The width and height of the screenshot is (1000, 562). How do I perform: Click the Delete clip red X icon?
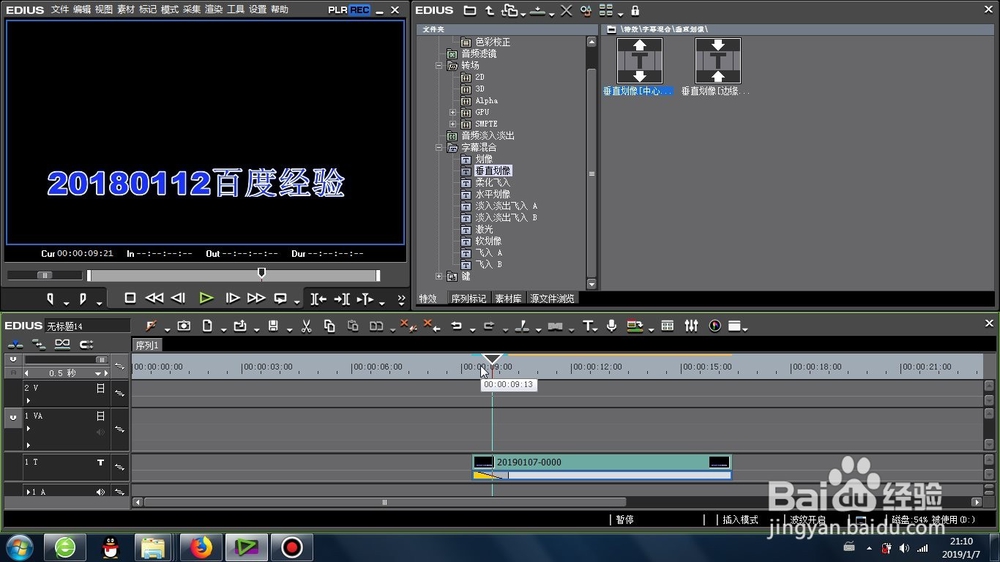point(408,326)
